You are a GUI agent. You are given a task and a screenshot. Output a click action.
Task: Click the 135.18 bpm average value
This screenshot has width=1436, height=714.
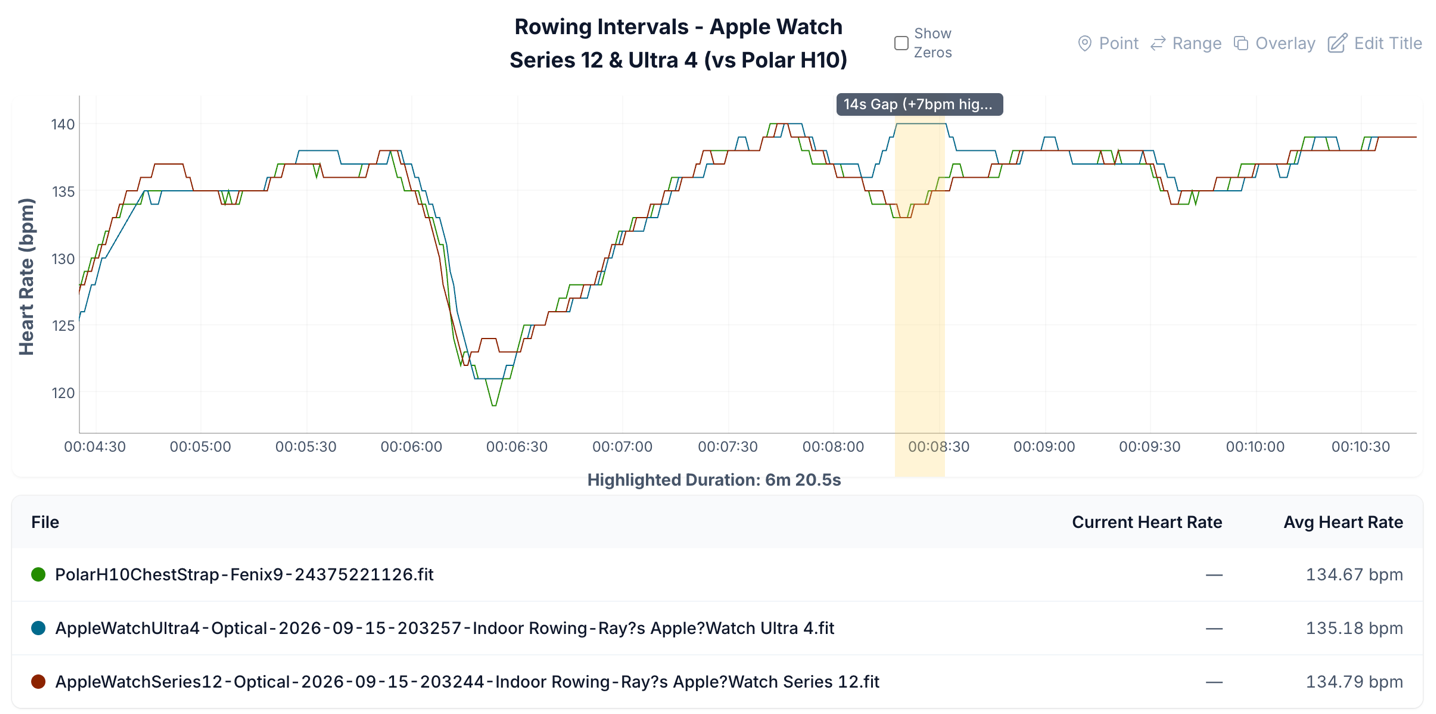tap(1354, 628)
